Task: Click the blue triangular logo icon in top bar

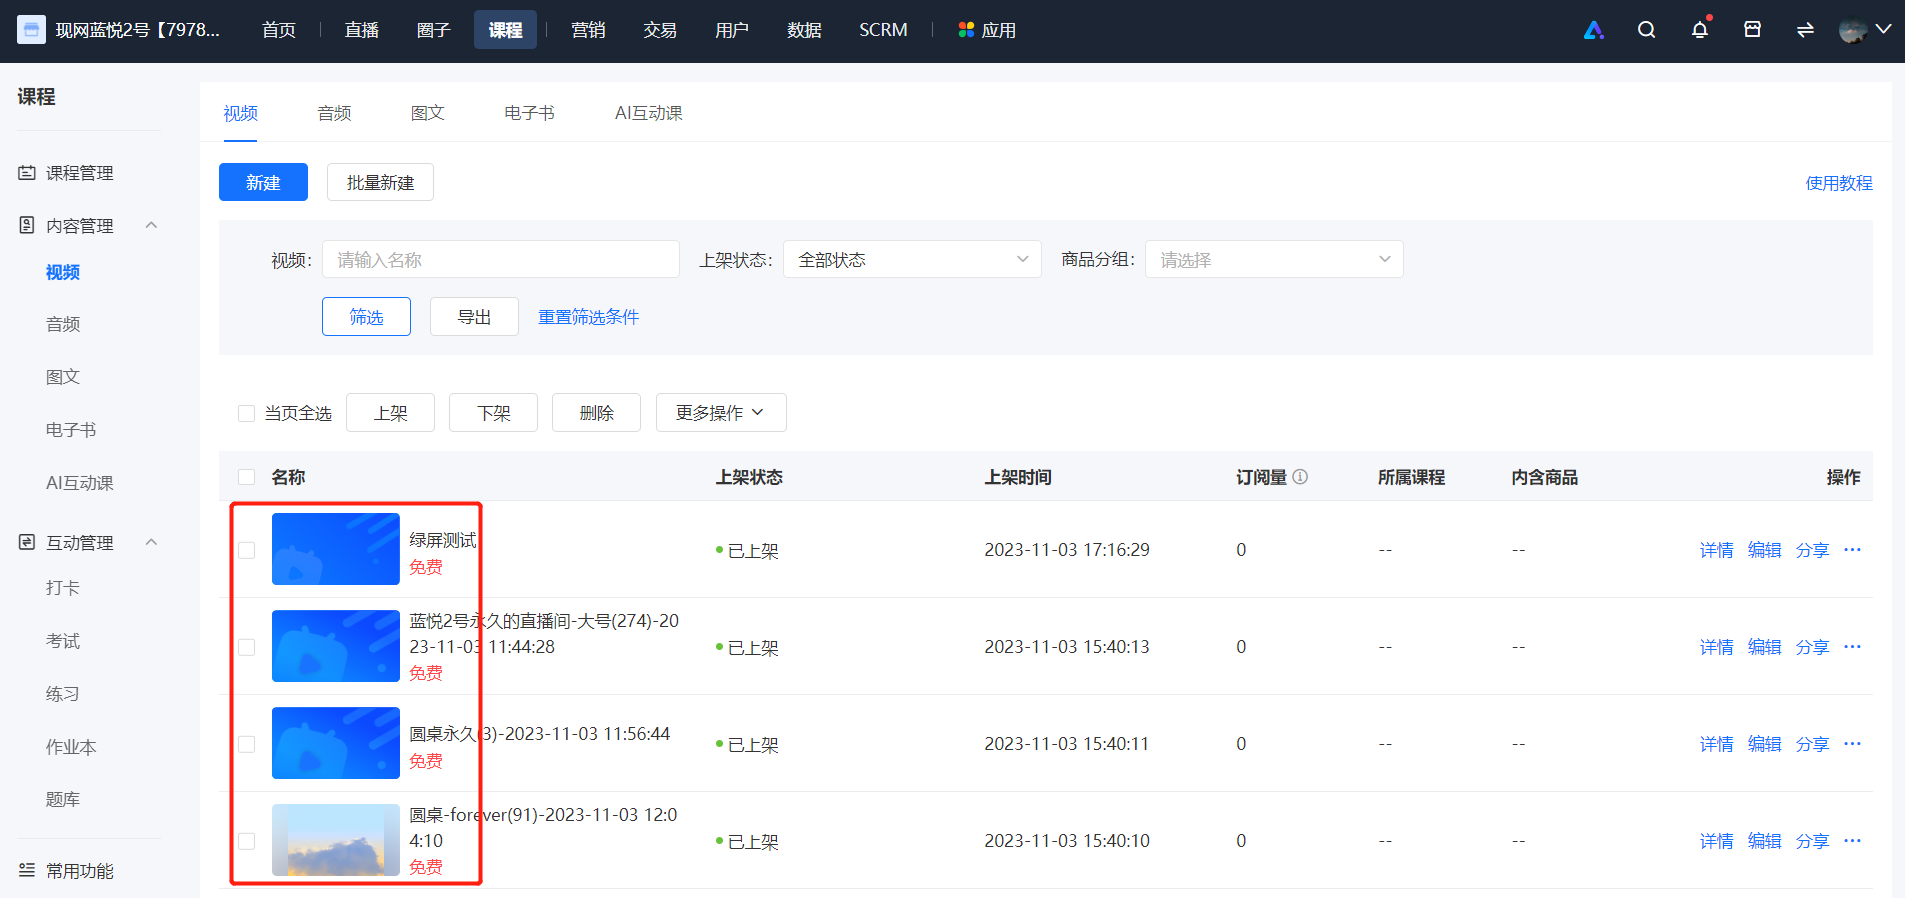Action: [x=1594, y=30]
